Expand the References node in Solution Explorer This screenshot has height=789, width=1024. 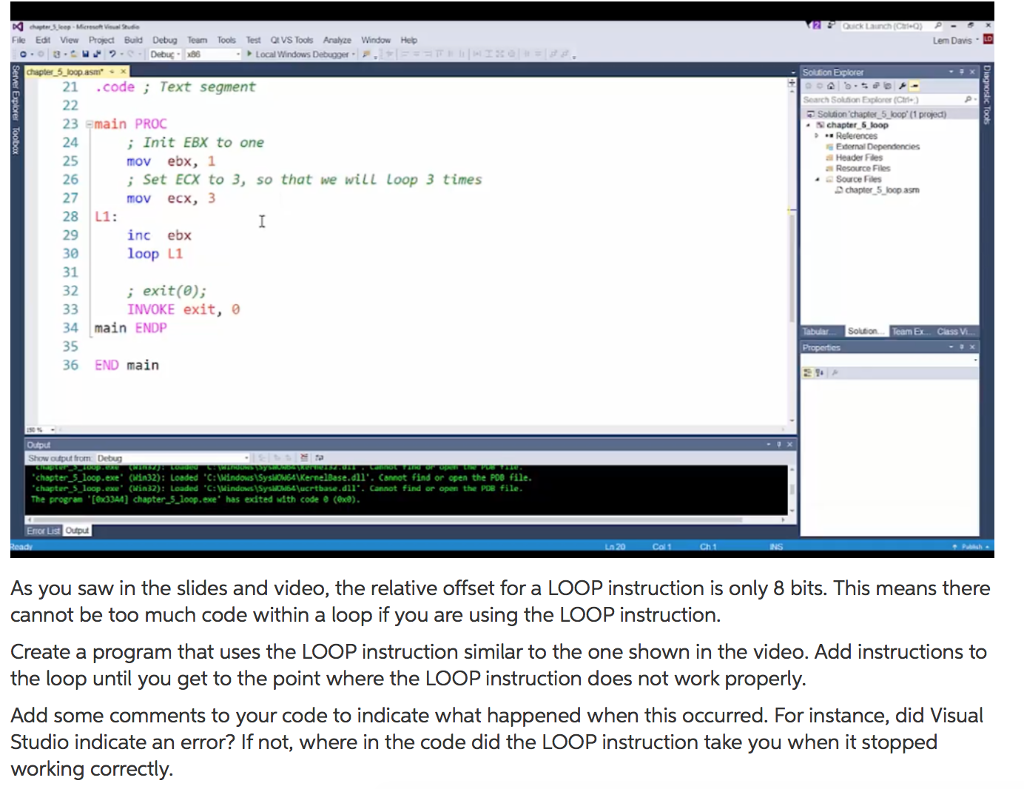816,136
